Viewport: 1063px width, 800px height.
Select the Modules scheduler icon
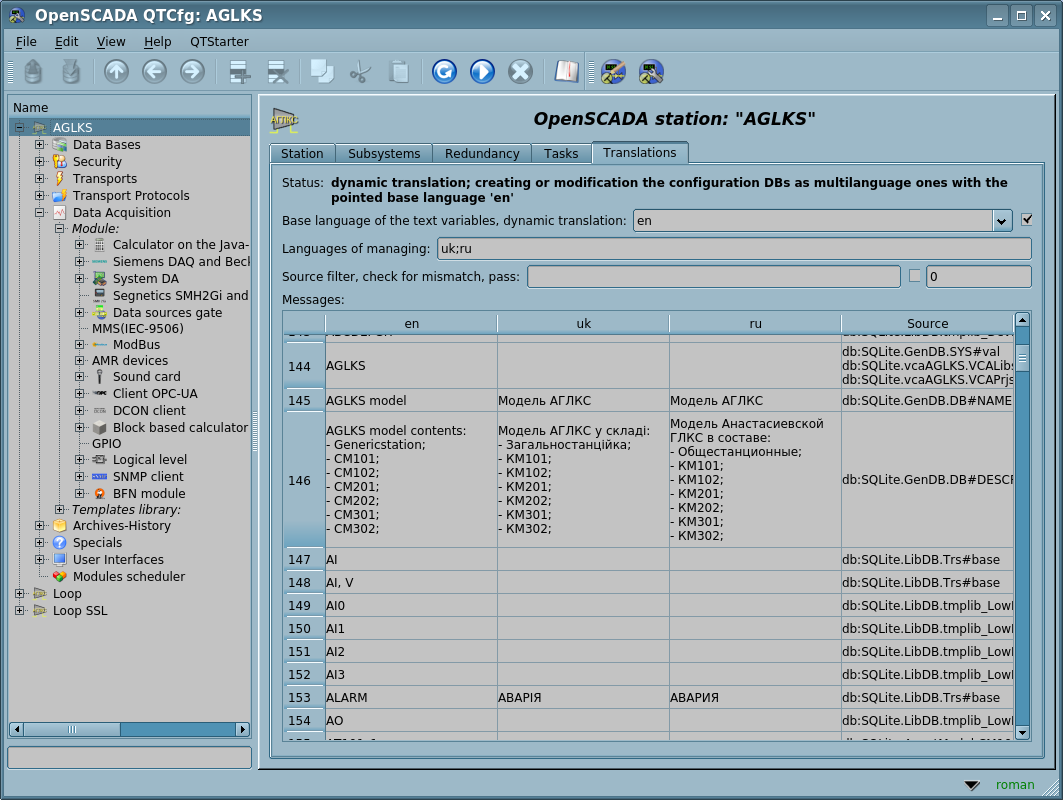tap(60, 576)
